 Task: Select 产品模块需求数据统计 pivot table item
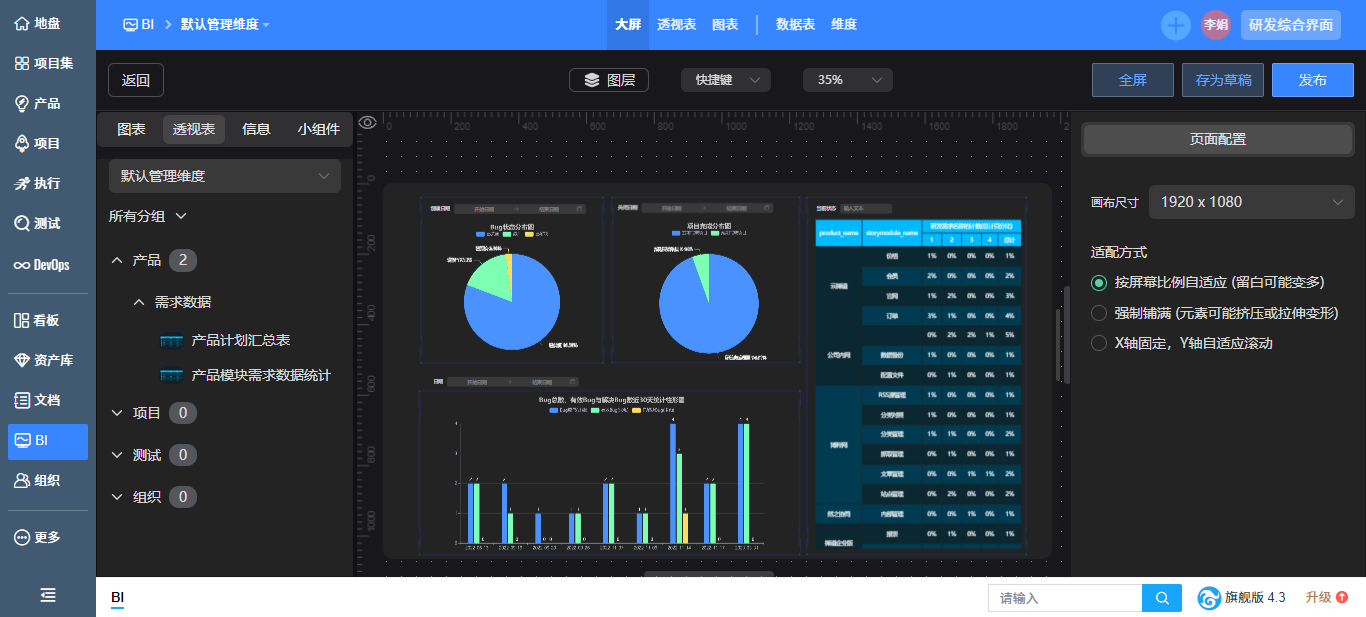[247, 376]
